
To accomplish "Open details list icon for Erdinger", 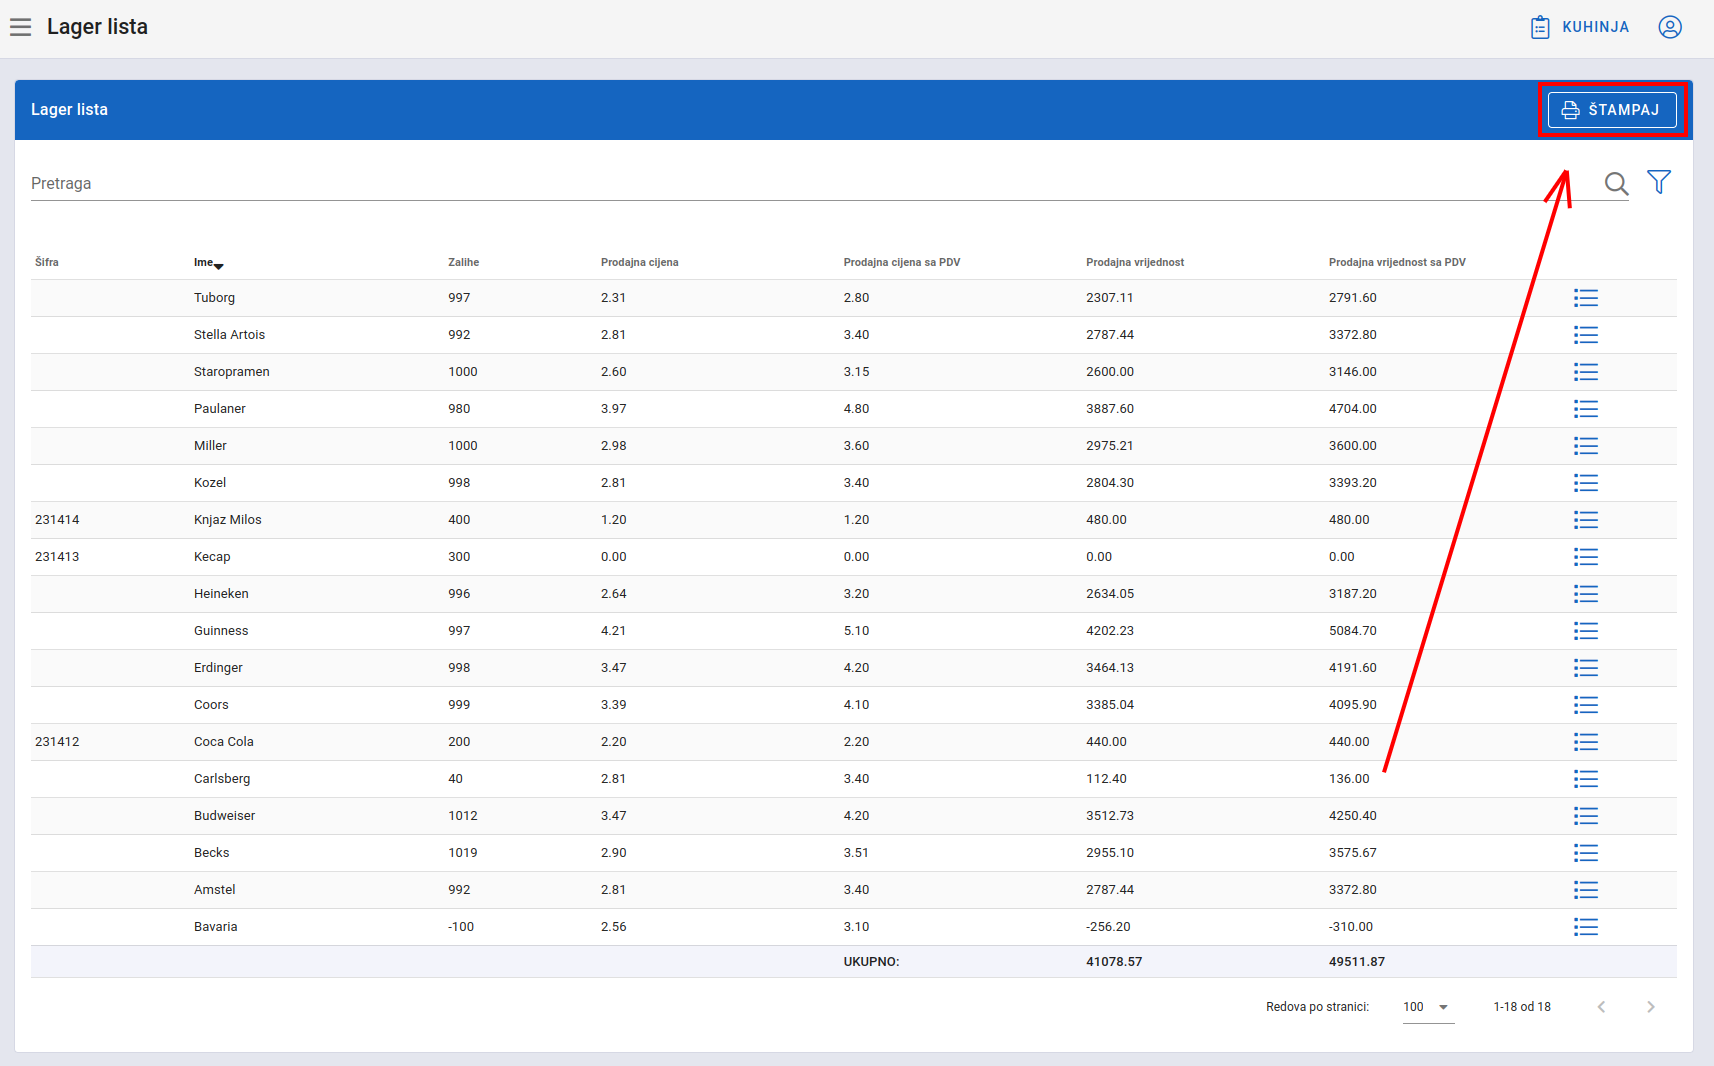I will (1586, 668).
